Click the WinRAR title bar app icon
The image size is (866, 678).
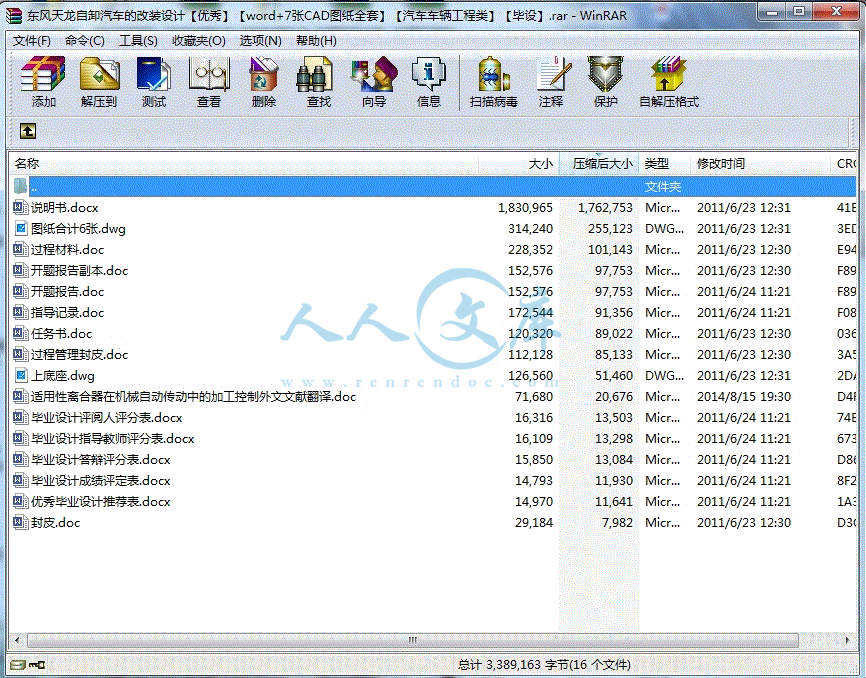[13, 15]
